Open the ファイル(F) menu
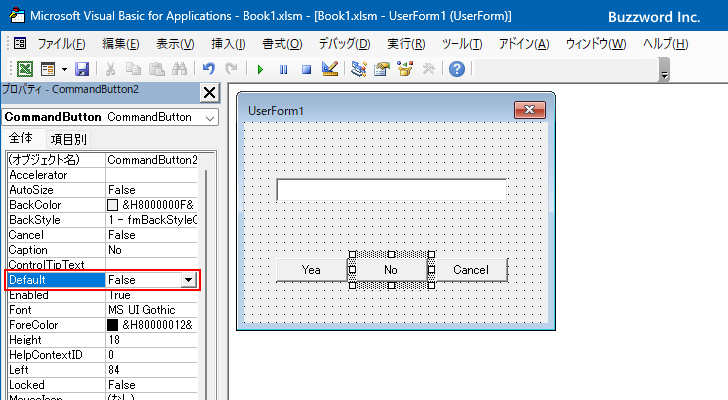 [x=61, y=44]
